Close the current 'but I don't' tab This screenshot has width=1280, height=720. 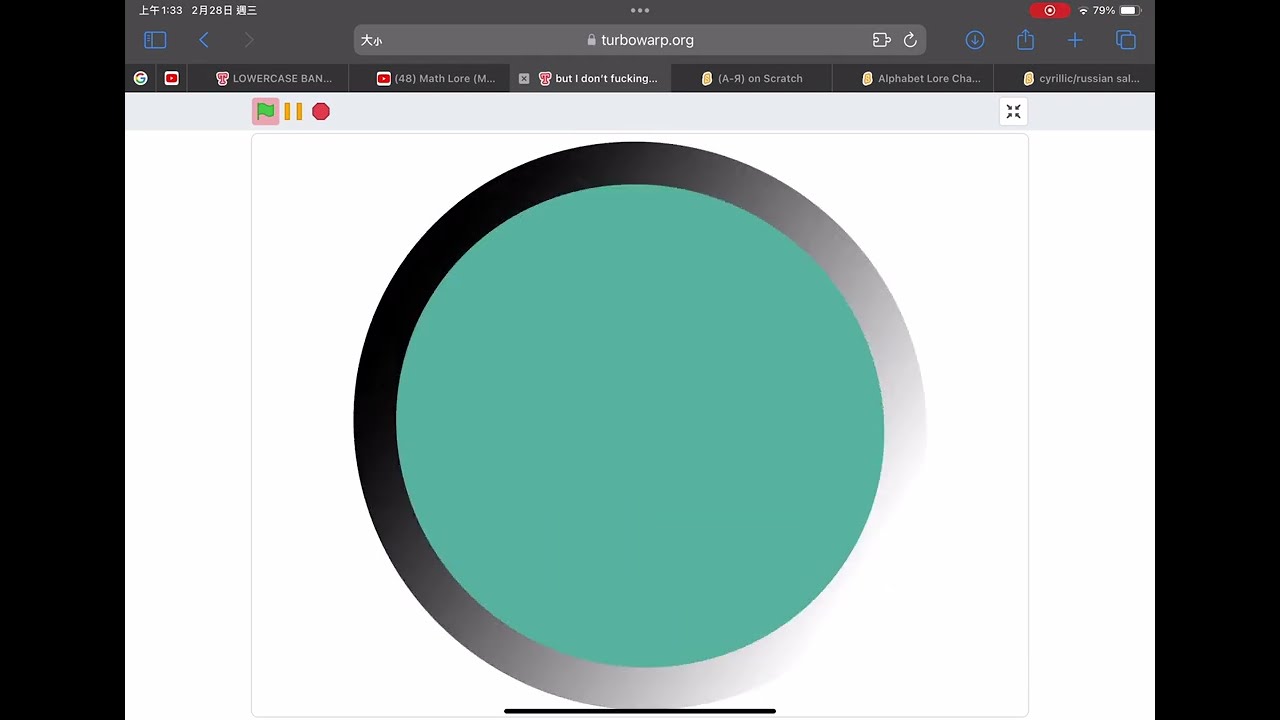[524, 78]
